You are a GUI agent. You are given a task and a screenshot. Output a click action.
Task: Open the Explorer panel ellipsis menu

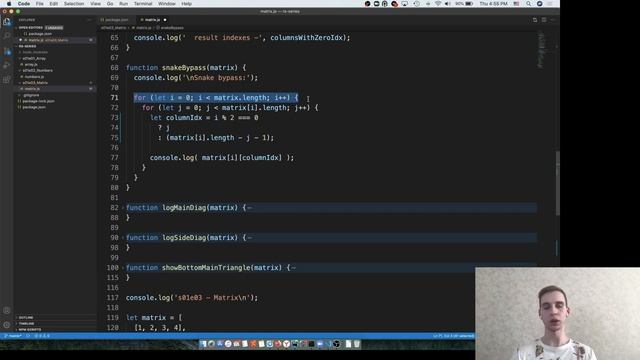coord(89,20)
